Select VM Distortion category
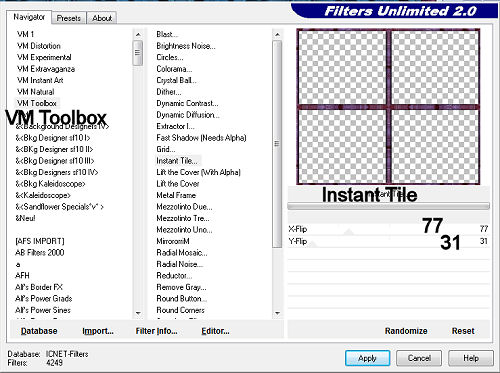 click(39, 46)
